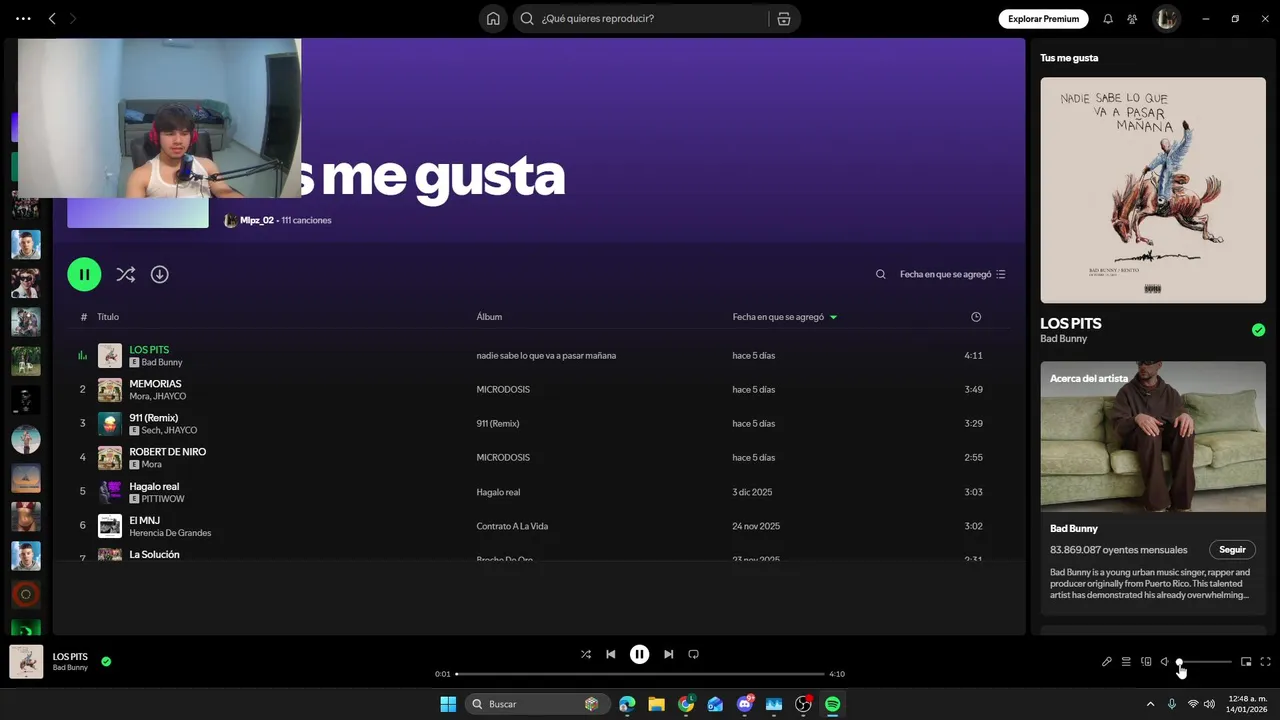Screen dimensions: 1280x720
Task: Skip to the previous track
Action: [611, 654]
